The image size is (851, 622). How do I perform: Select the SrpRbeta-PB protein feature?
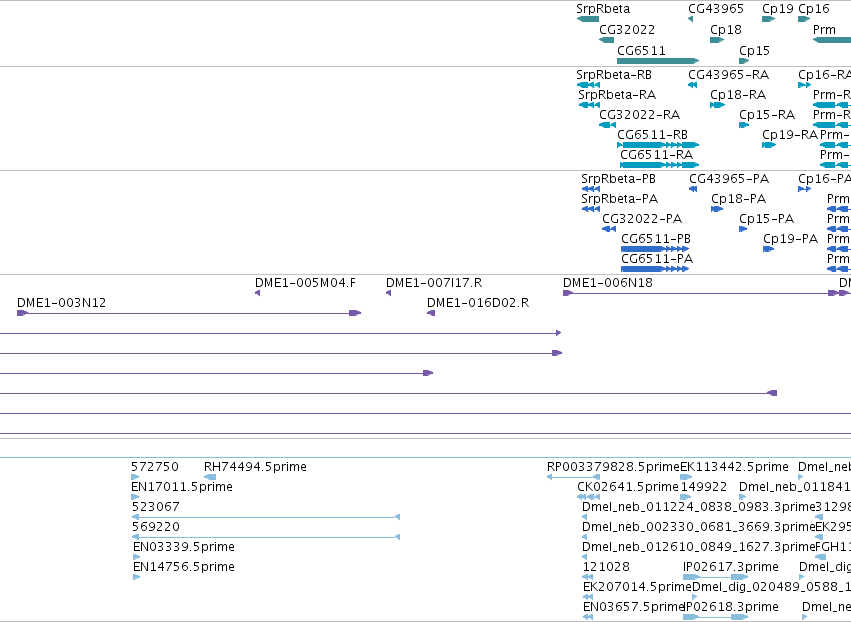(590, 189)
